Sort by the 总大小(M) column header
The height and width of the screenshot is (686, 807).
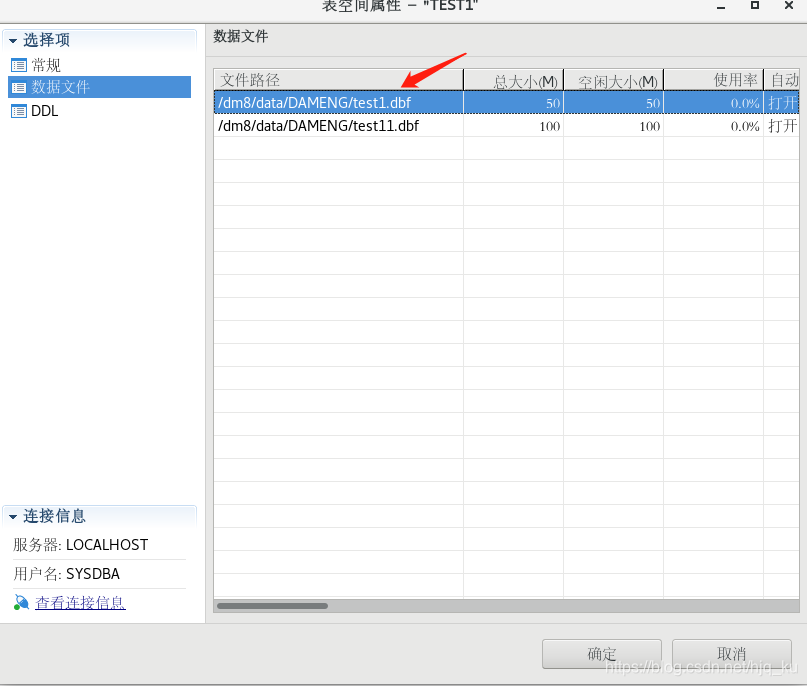point(513,80)
